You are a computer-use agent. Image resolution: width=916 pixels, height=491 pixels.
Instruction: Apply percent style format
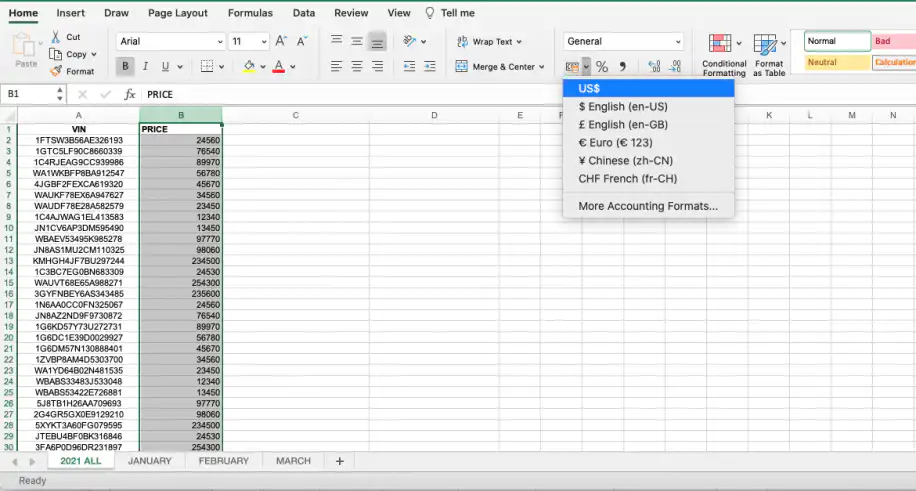pyautogui.click(x=602, y=67)
